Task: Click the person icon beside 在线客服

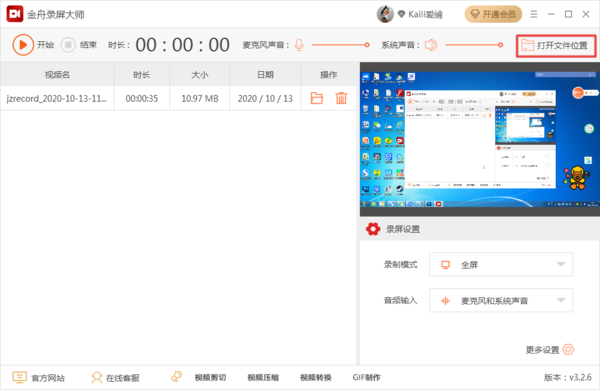Action: (x=97, y=377)
